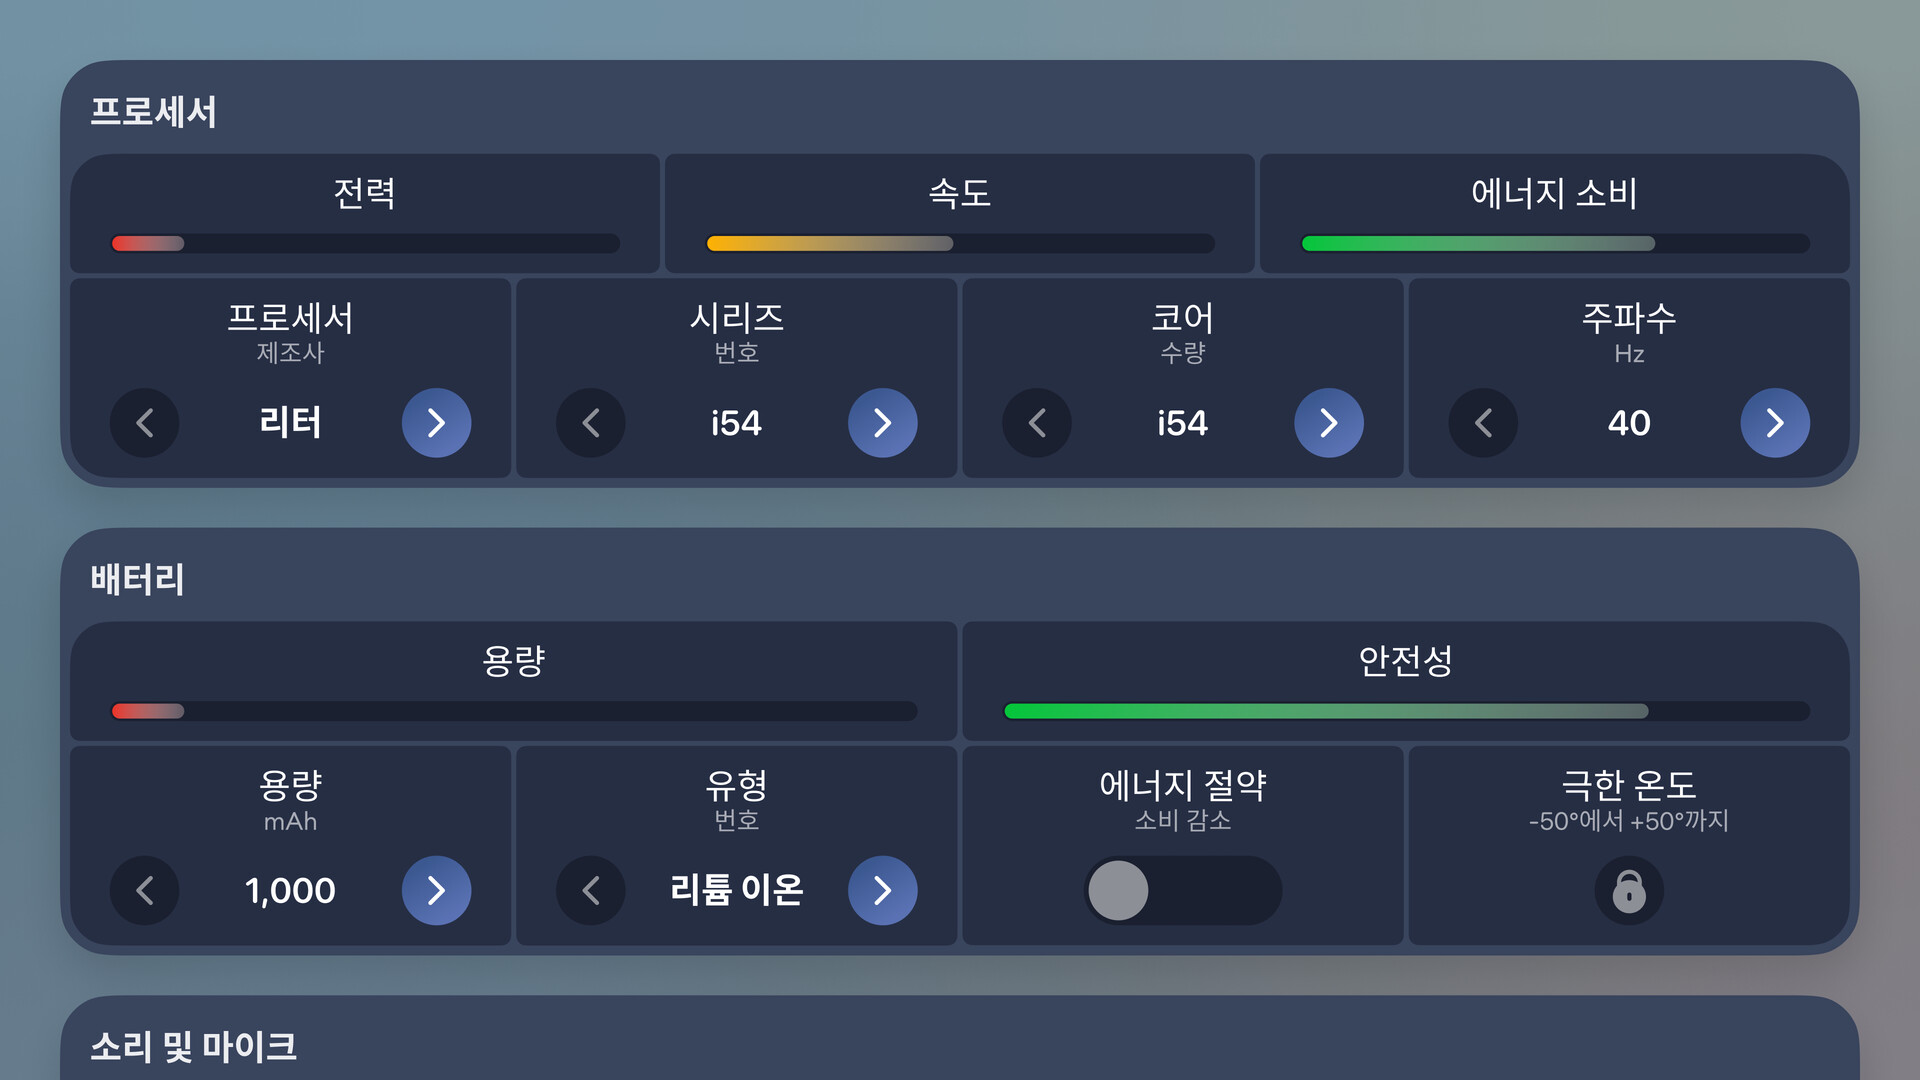Lower 주파수 Hz with previous arrow
The height and width of the screenshot is (1080, 1920).
1483,423
